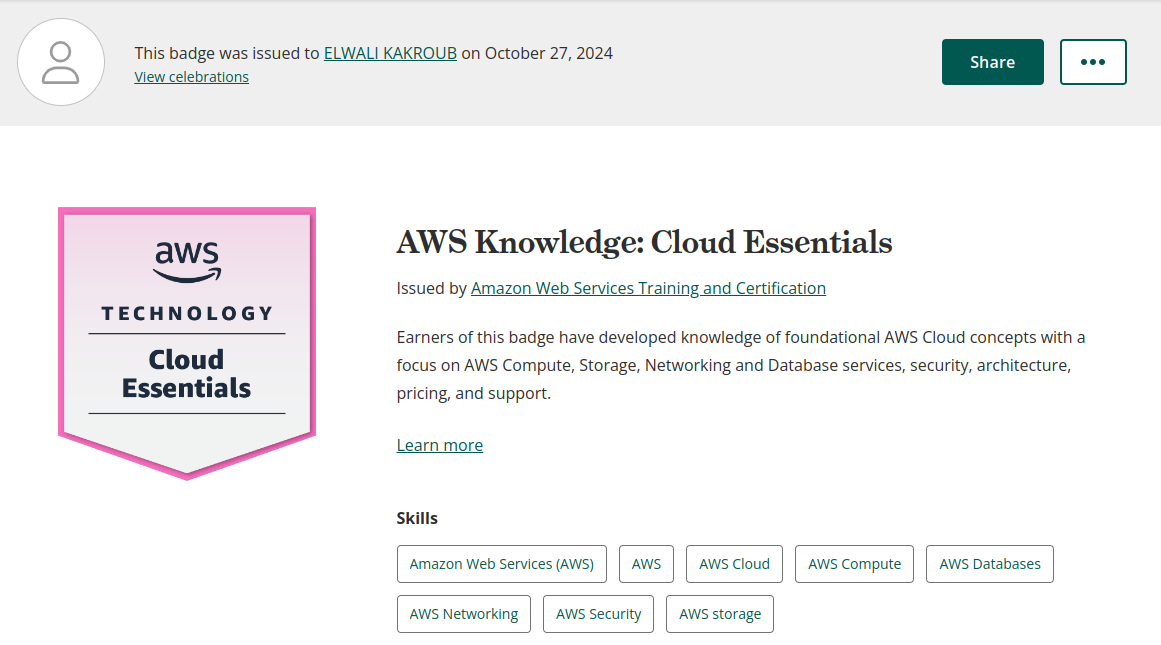Click the profile avatar icon
Screen dimensions: 1161x645
pyautogui.click(x=61, y=62)
